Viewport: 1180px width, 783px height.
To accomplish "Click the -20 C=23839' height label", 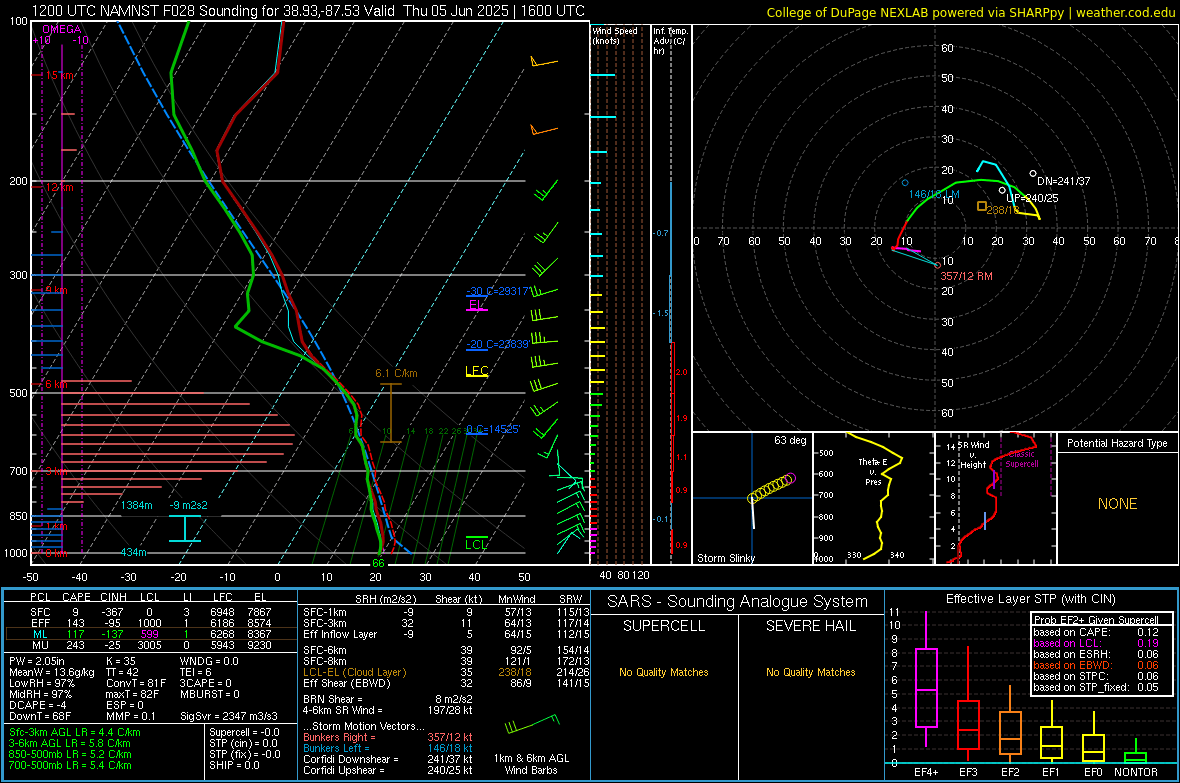I will pos(497,344).
